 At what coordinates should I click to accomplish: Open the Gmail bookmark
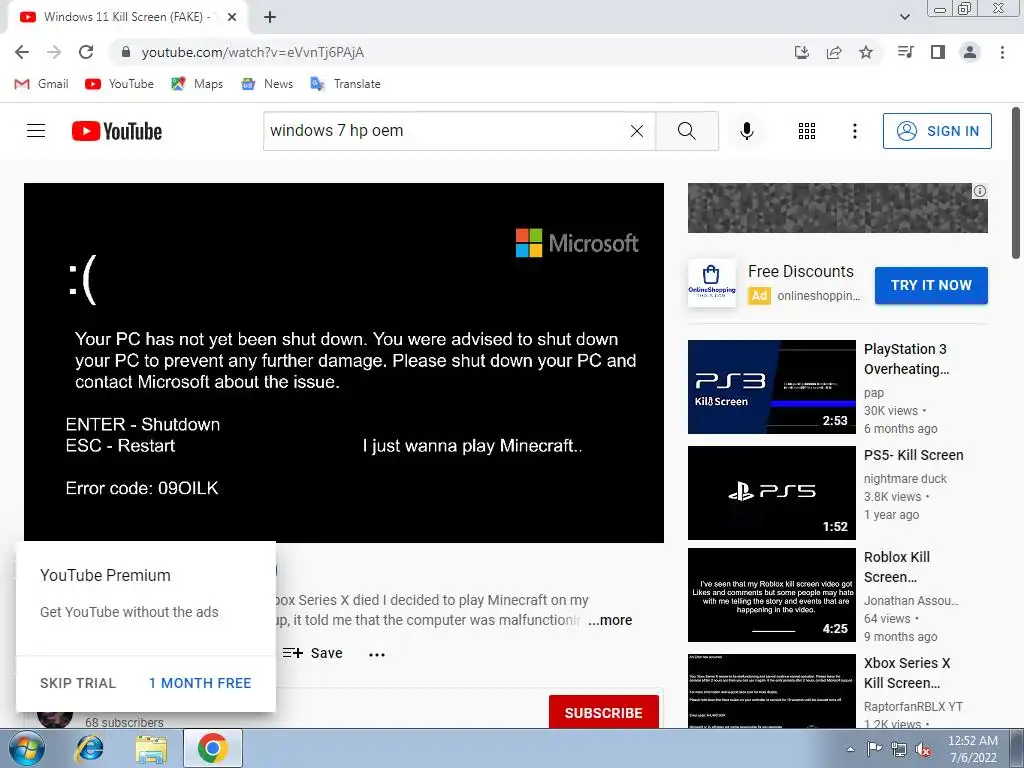41,84
